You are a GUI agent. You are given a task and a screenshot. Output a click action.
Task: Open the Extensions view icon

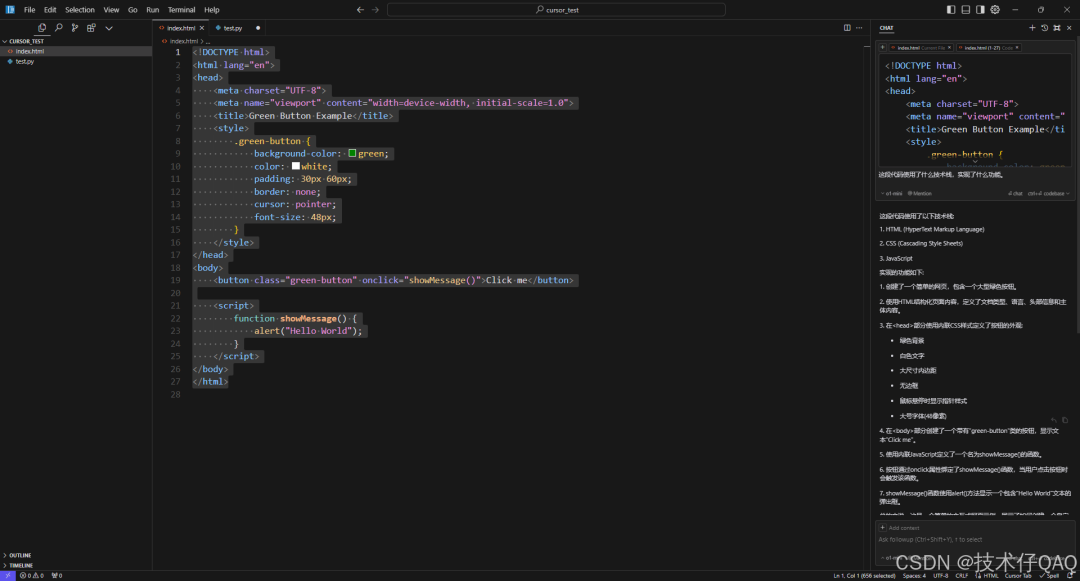[x=91, y=28]
